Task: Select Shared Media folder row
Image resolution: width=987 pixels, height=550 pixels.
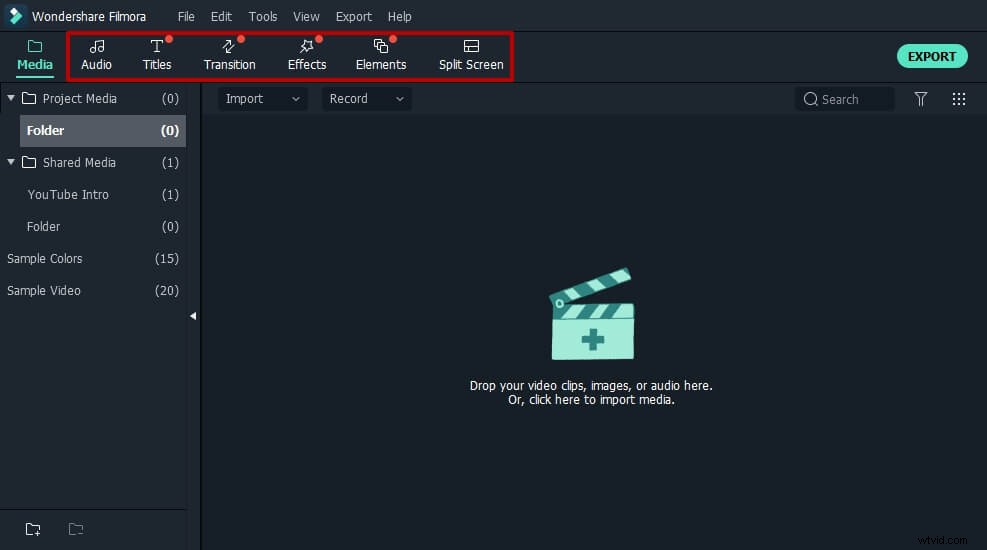Action: 93,162
